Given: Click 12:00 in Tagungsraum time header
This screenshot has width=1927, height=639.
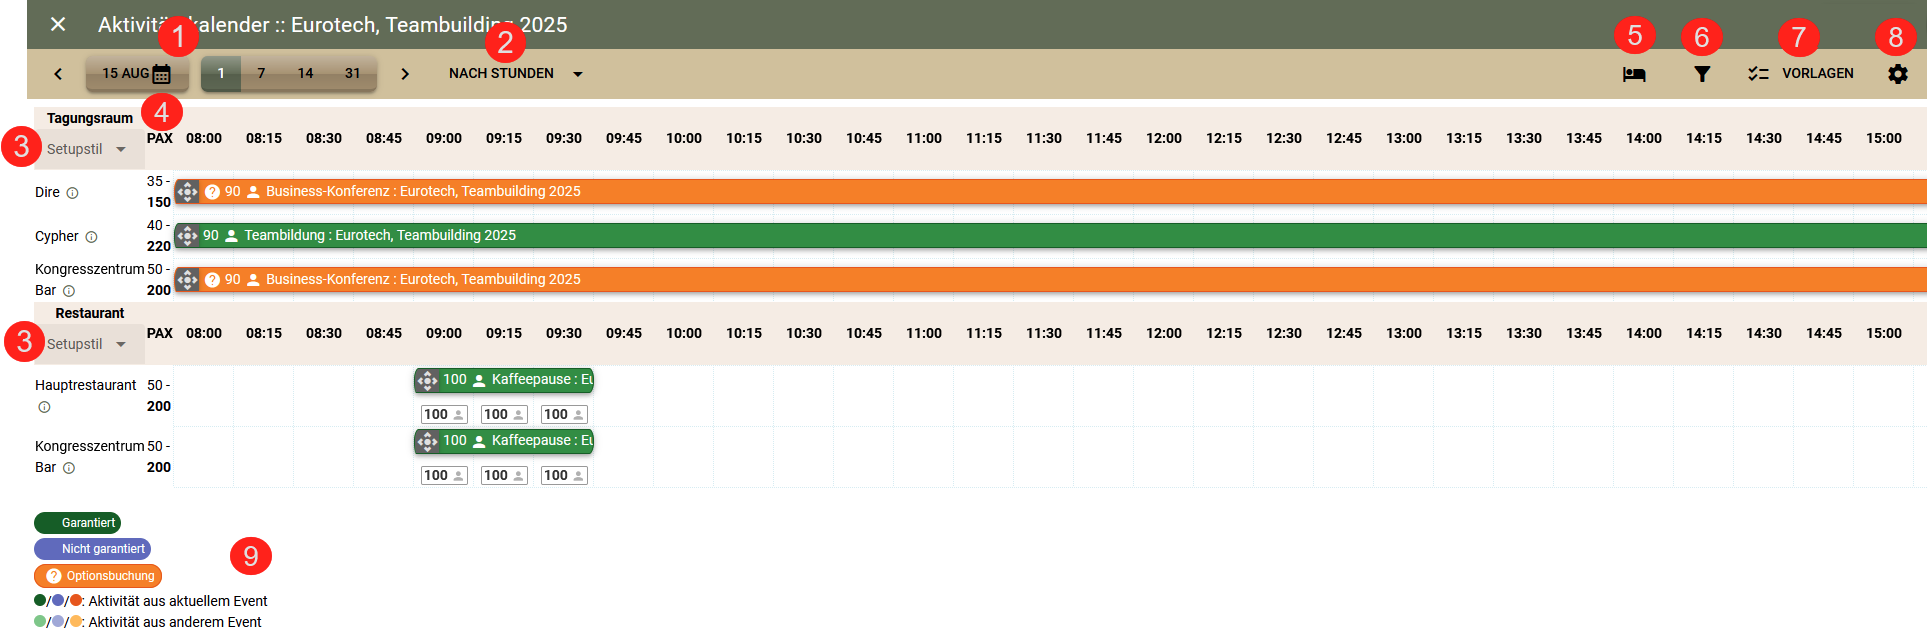Looking at the screenshot, I should 1164,138.
